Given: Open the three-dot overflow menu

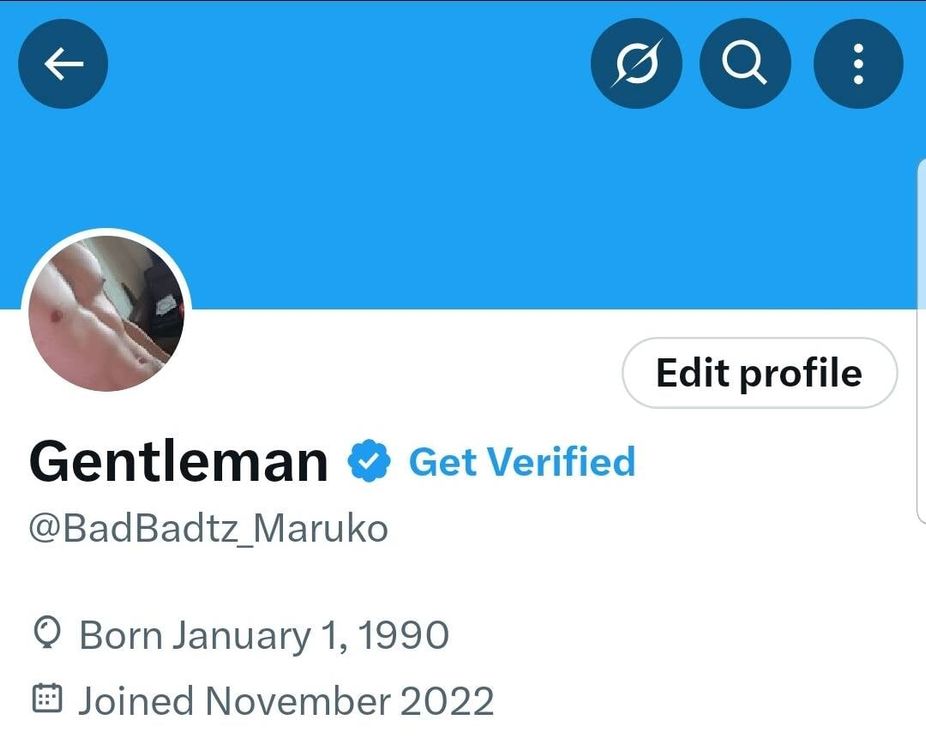Looking at the screenshot, I should pos(858,64).
